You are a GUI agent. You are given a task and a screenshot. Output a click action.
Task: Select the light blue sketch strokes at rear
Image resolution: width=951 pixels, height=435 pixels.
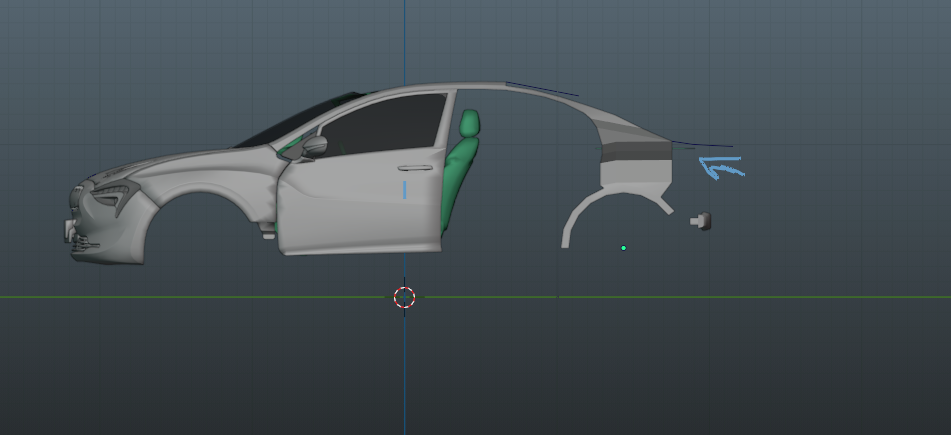721,167
